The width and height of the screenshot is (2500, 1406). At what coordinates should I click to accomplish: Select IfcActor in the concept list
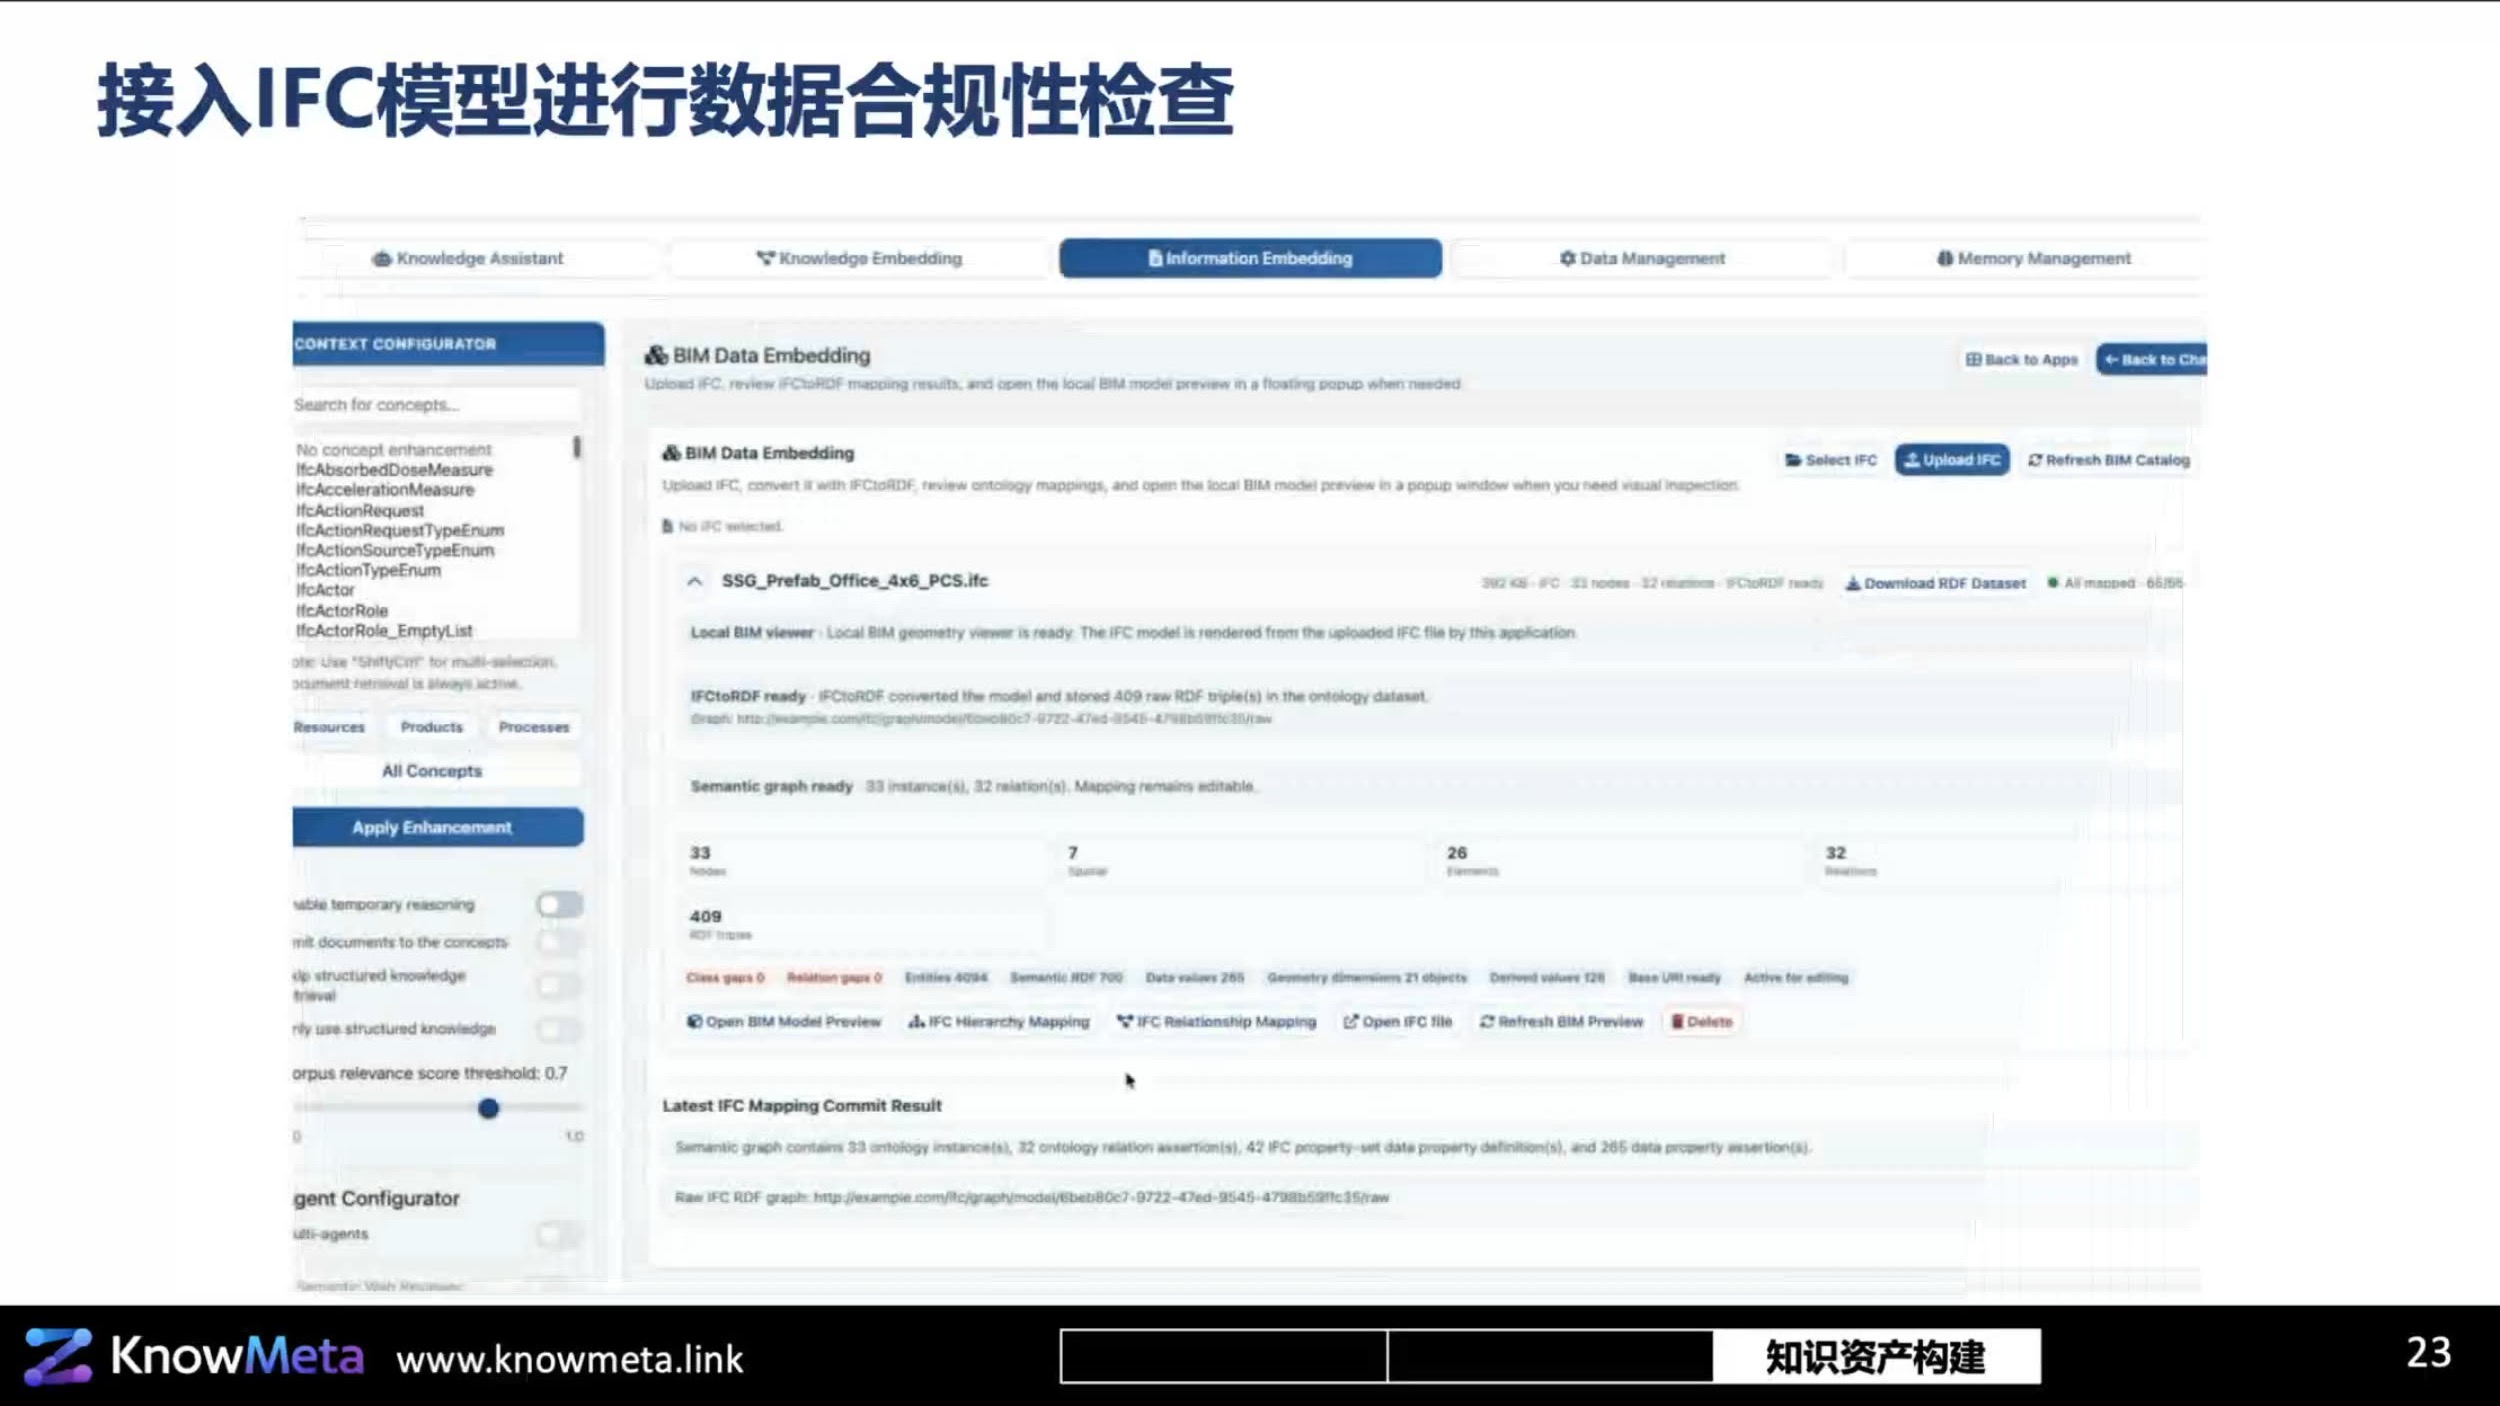[325, 590]
